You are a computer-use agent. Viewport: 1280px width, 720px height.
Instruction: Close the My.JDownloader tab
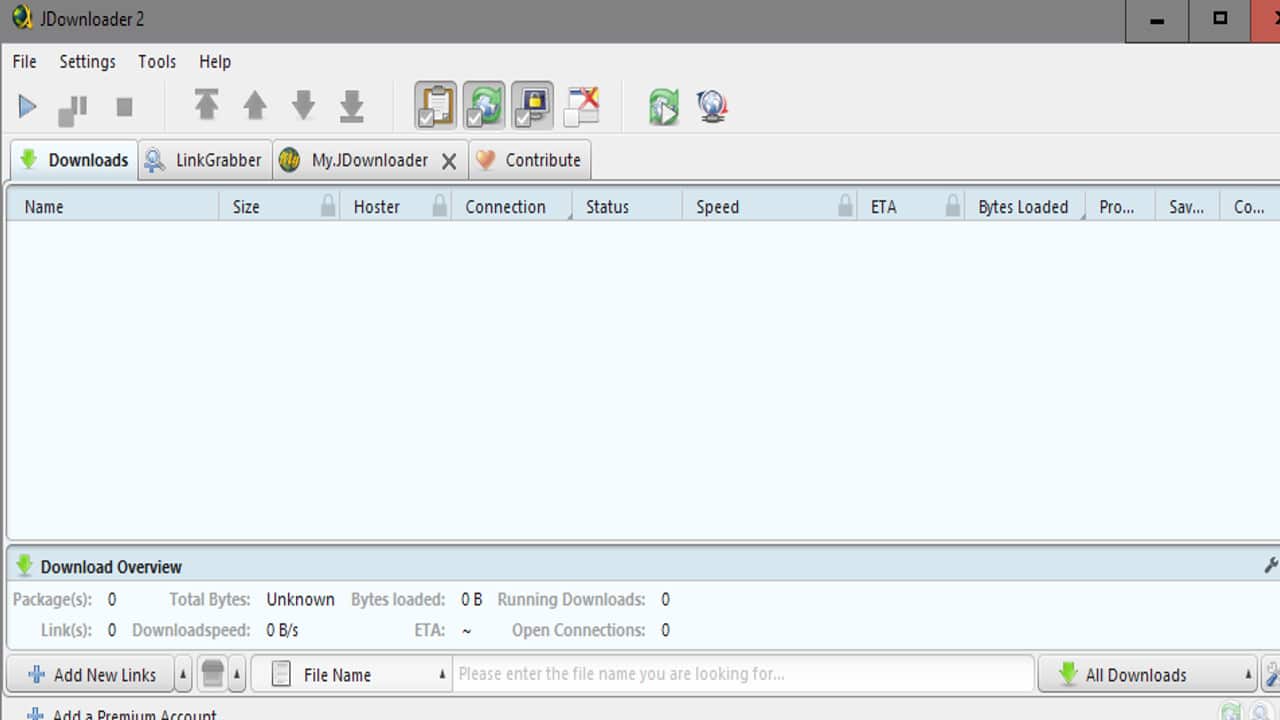click(x=449, y=161)
